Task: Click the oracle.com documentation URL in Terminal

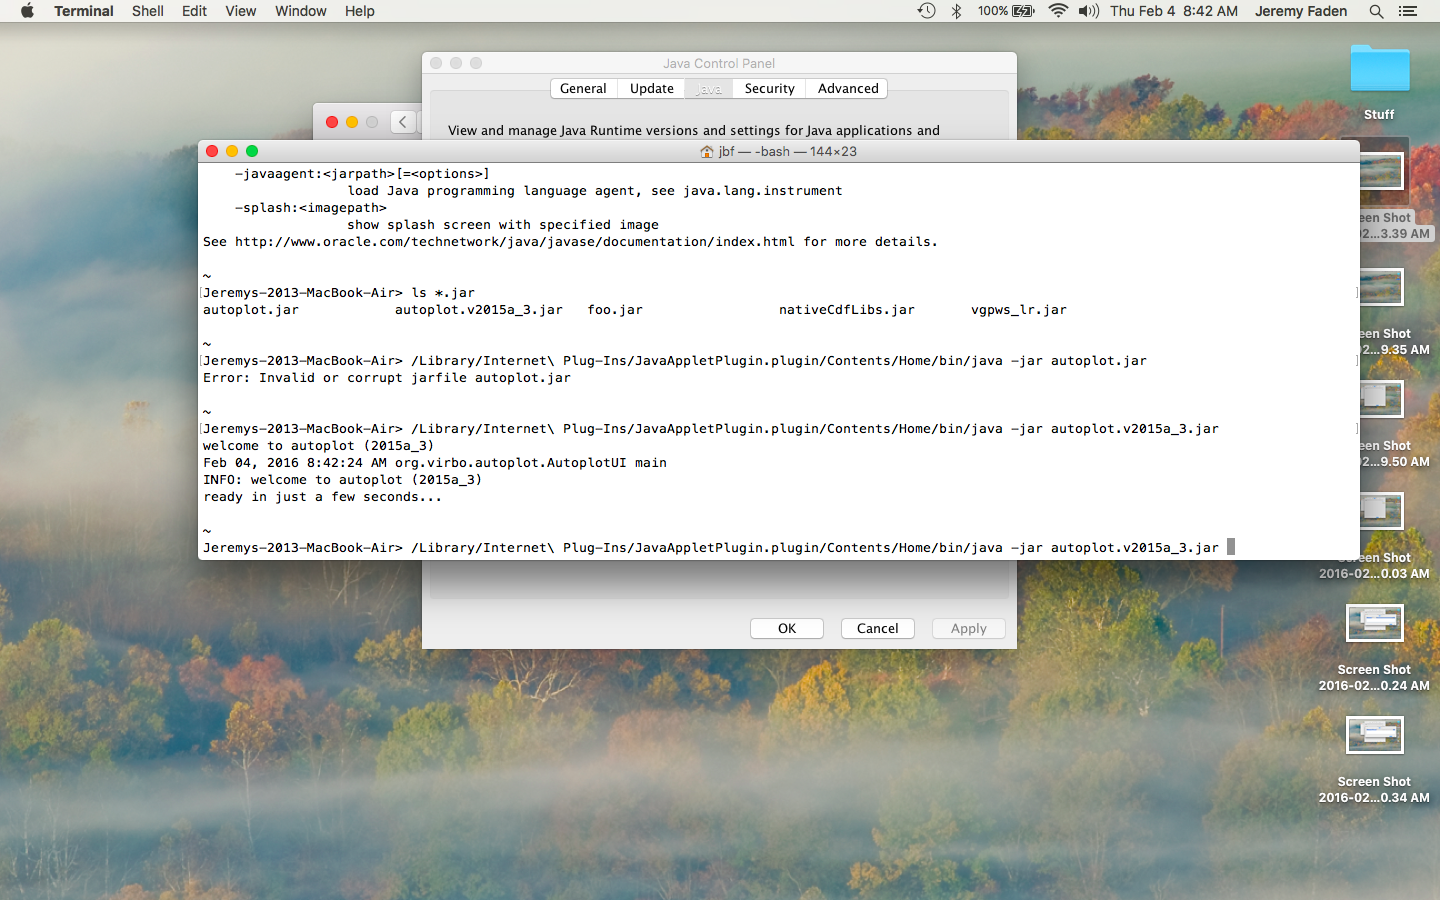Action: tap(515, 242)
